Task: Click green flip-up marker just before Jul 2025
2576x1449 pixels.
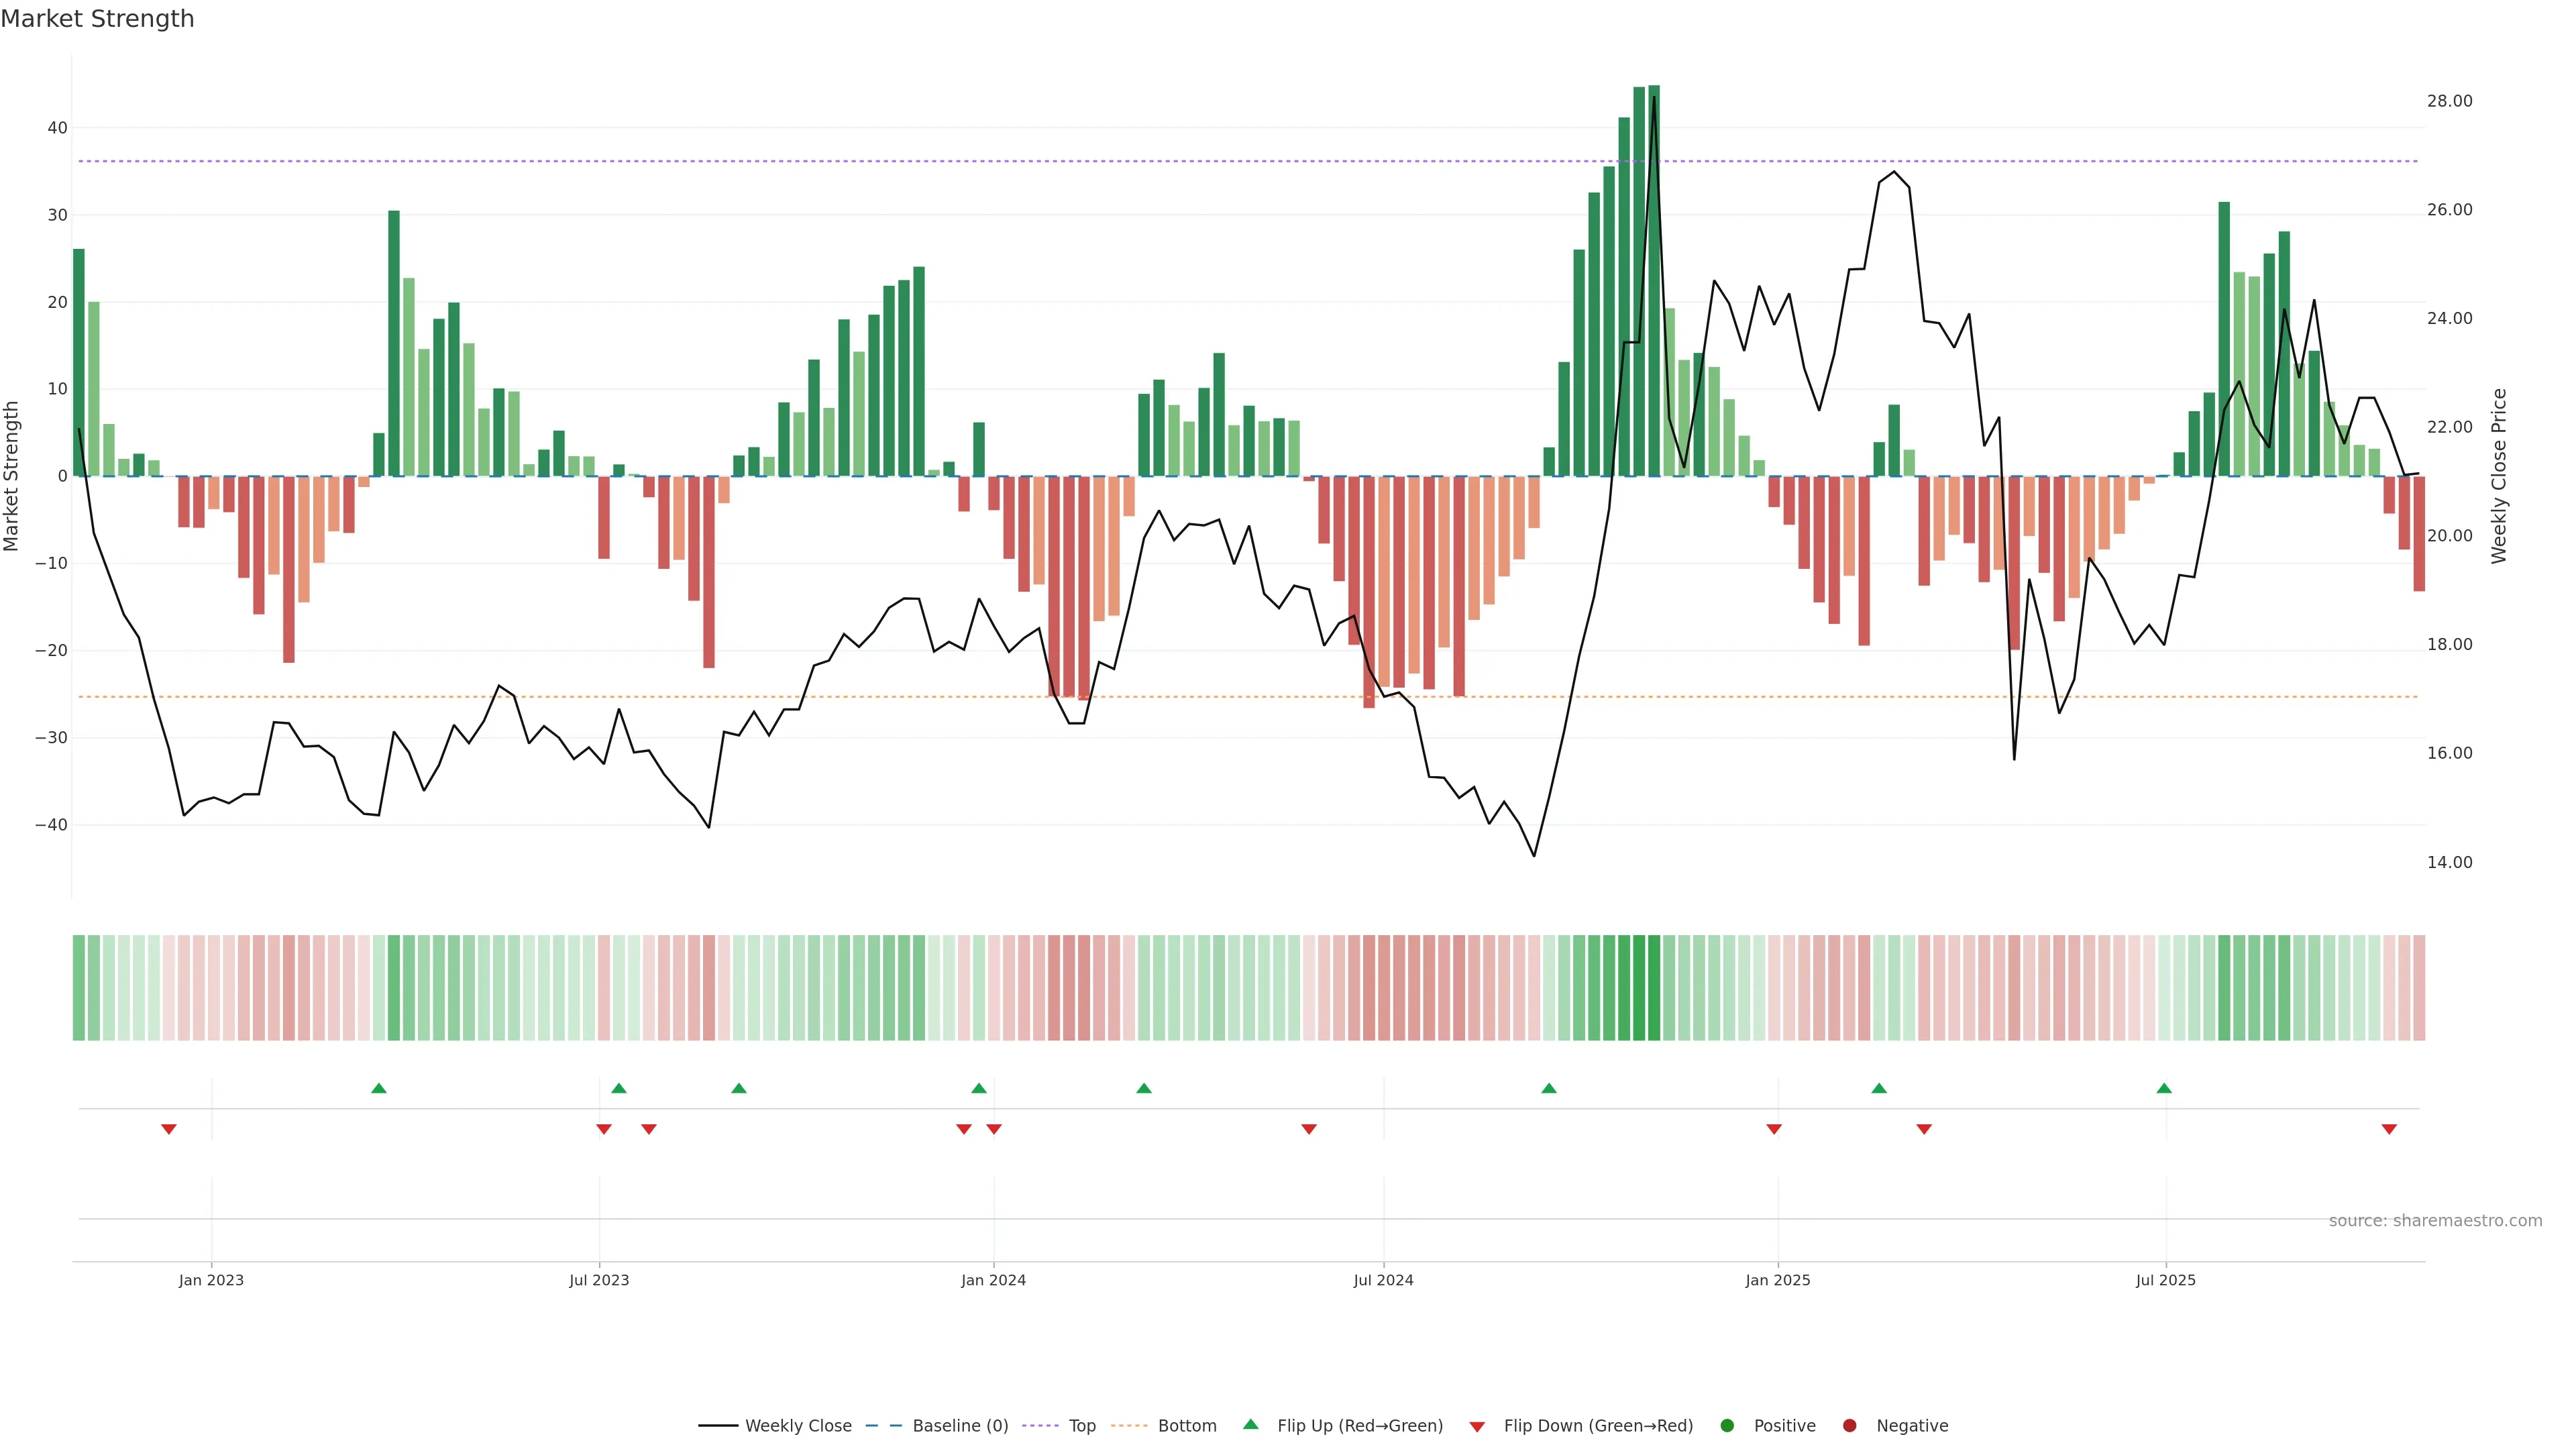Action: (x=2164, y=1088)
